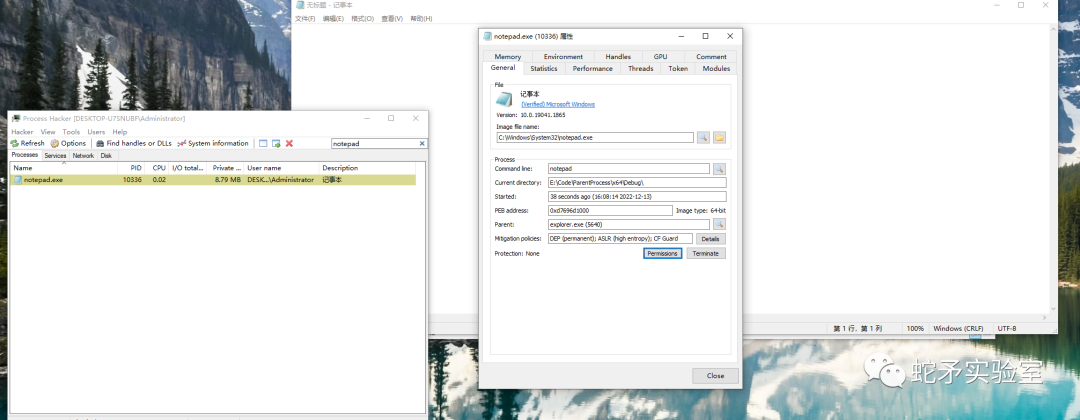Open the 格式(O) menu in Notepad

tap(362, 19)
